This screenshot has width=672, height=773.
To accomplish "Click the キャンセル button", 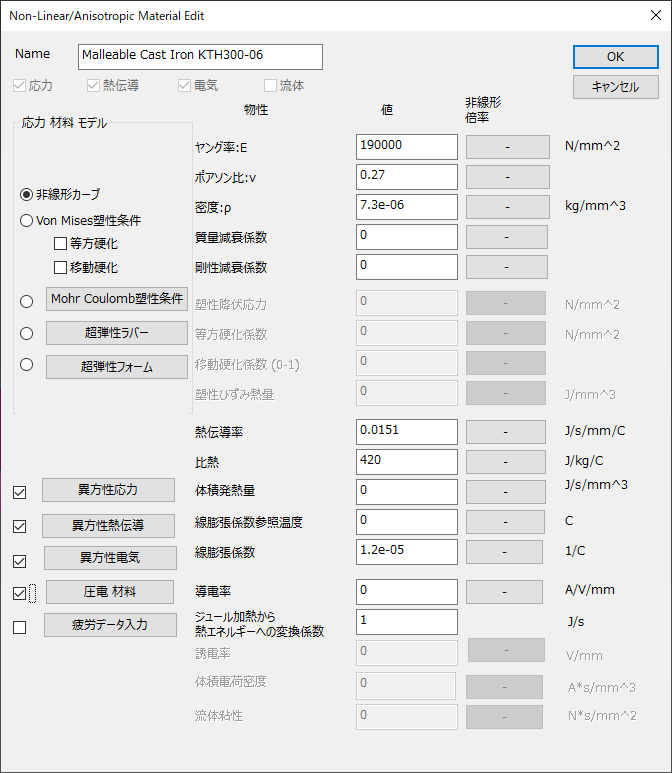I will pyautogui.click(x=615, y=87).
